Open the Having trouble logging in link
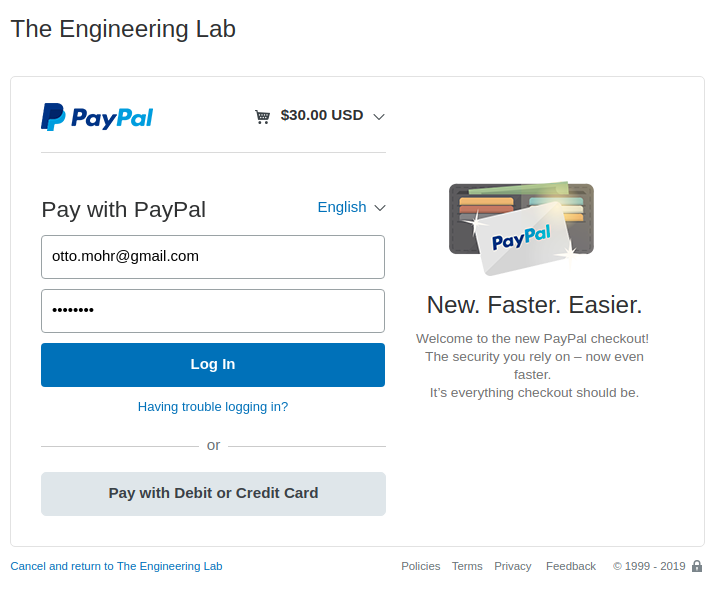The height and width of the screenshot is (591, 721). 213,407
